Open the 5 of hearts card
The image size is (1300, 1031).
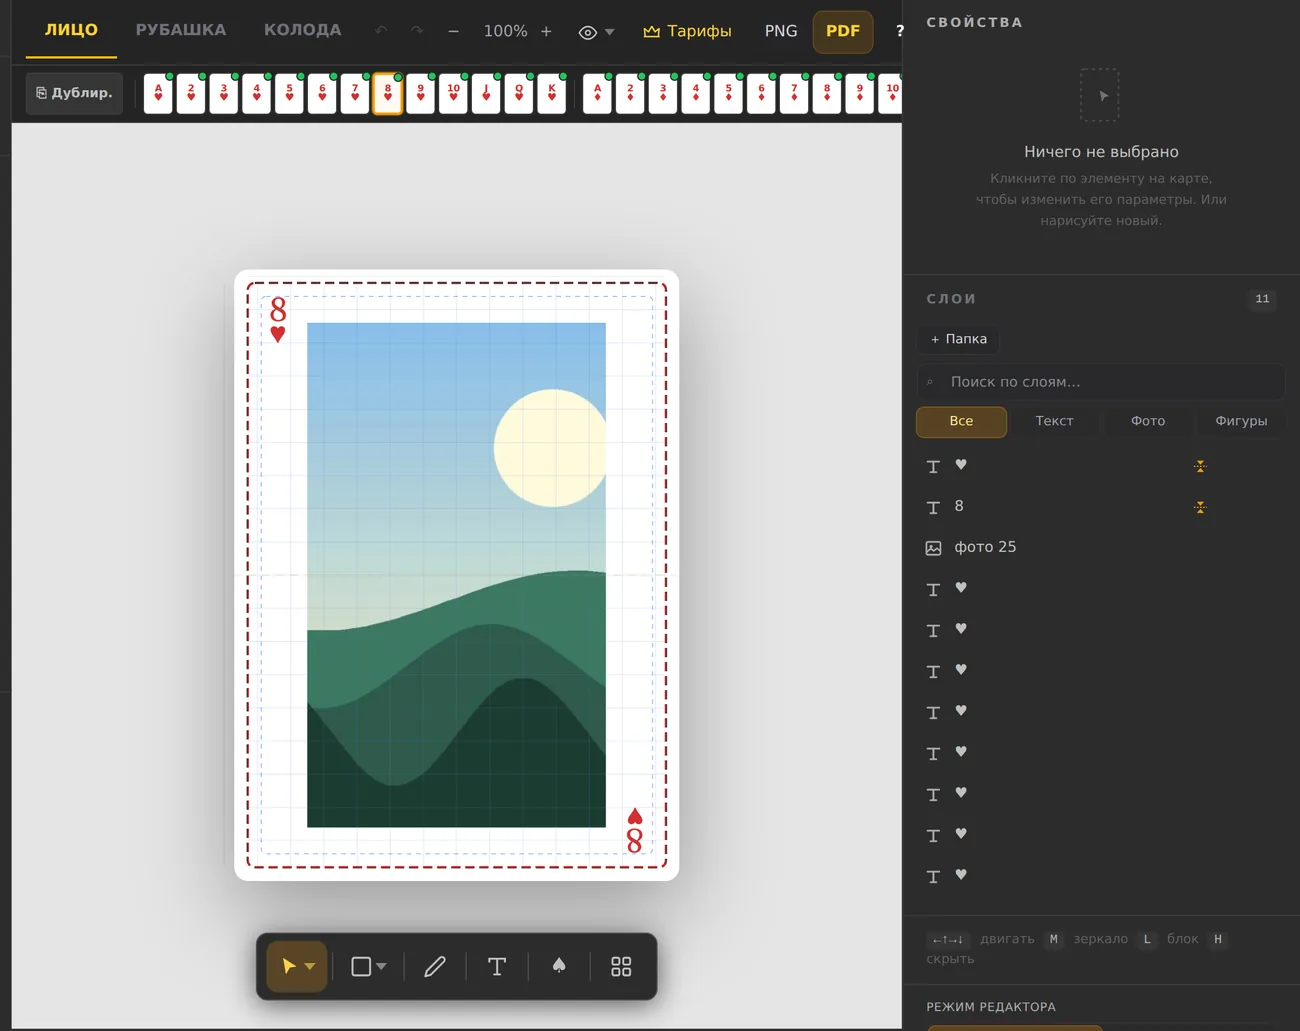point(289,93)
